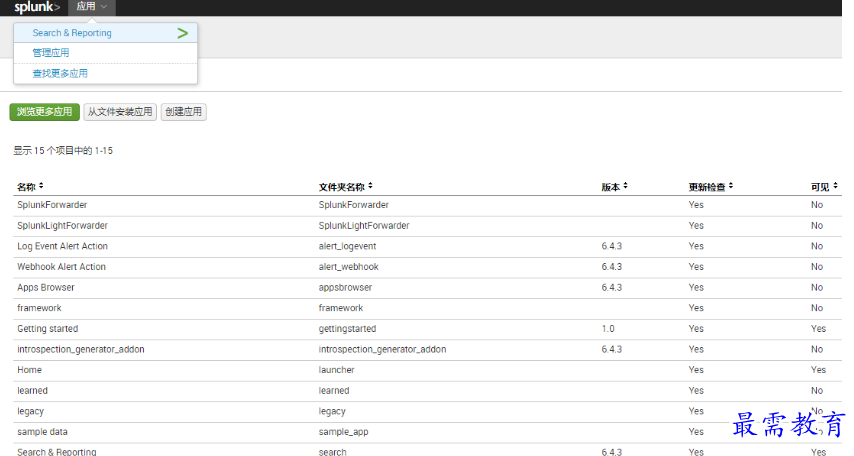Click the Splunk logo
854x456 pixels.
tap(37, 7)
